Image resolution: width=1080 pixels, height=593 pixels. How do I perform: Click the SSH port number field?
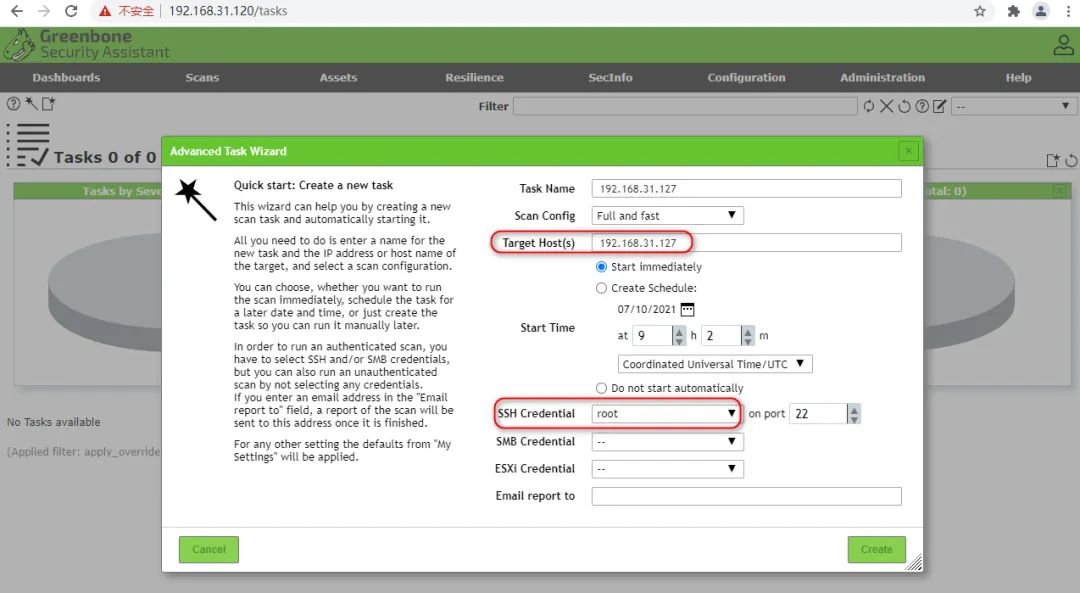click(818, 414)
